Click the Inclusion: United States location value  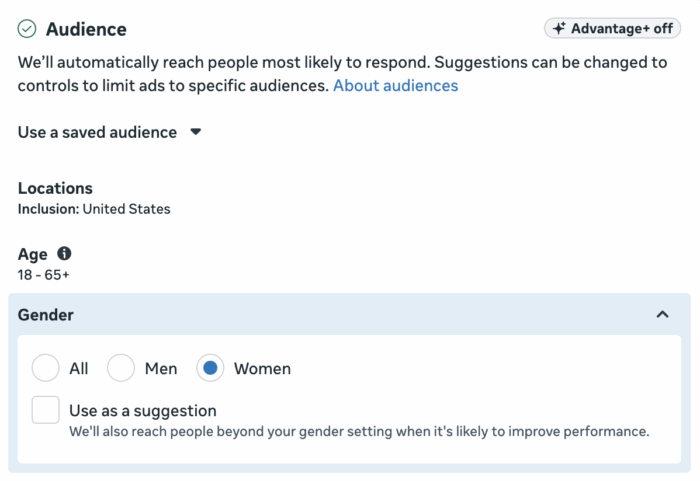tap(94, 209)
